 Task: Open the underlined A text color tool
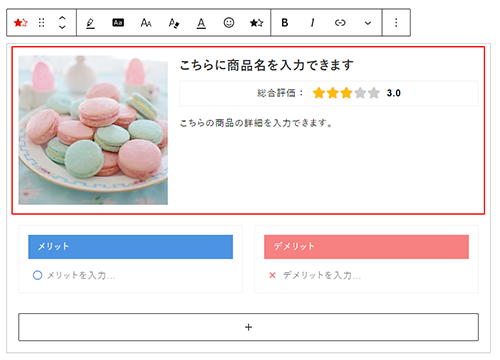[x=201, y=23]
